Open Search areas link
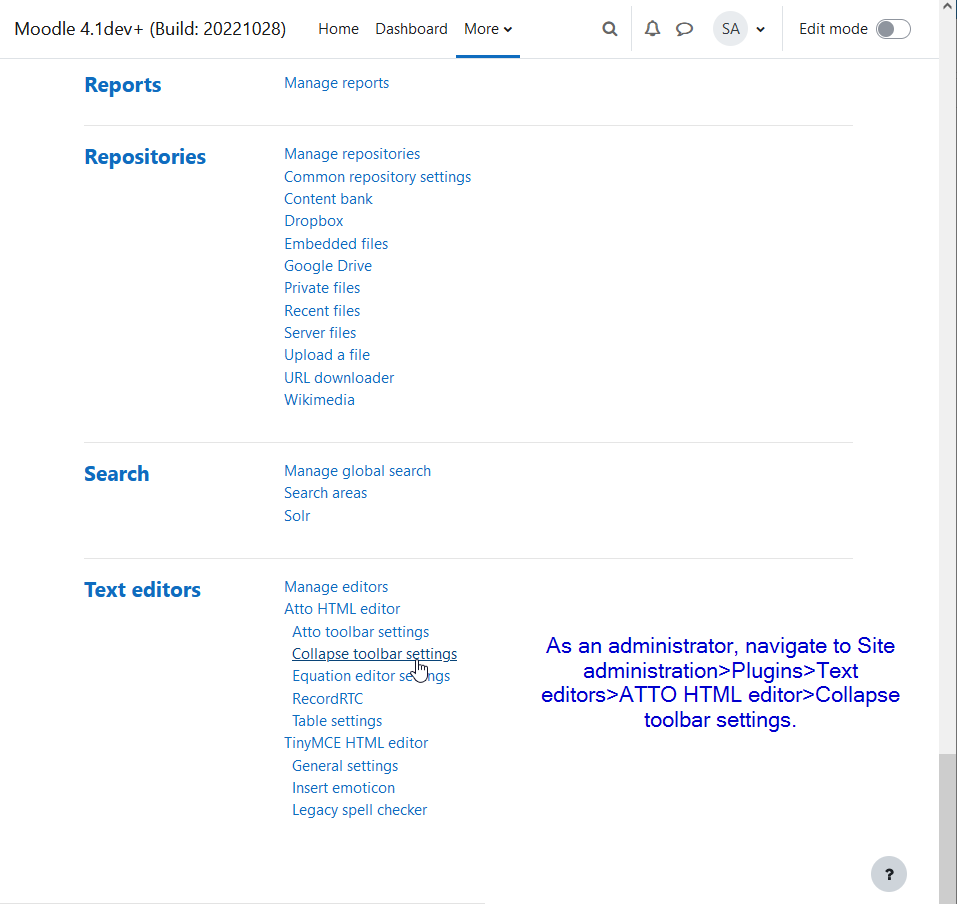Screen dimensions: 957x904 [325, 493]
